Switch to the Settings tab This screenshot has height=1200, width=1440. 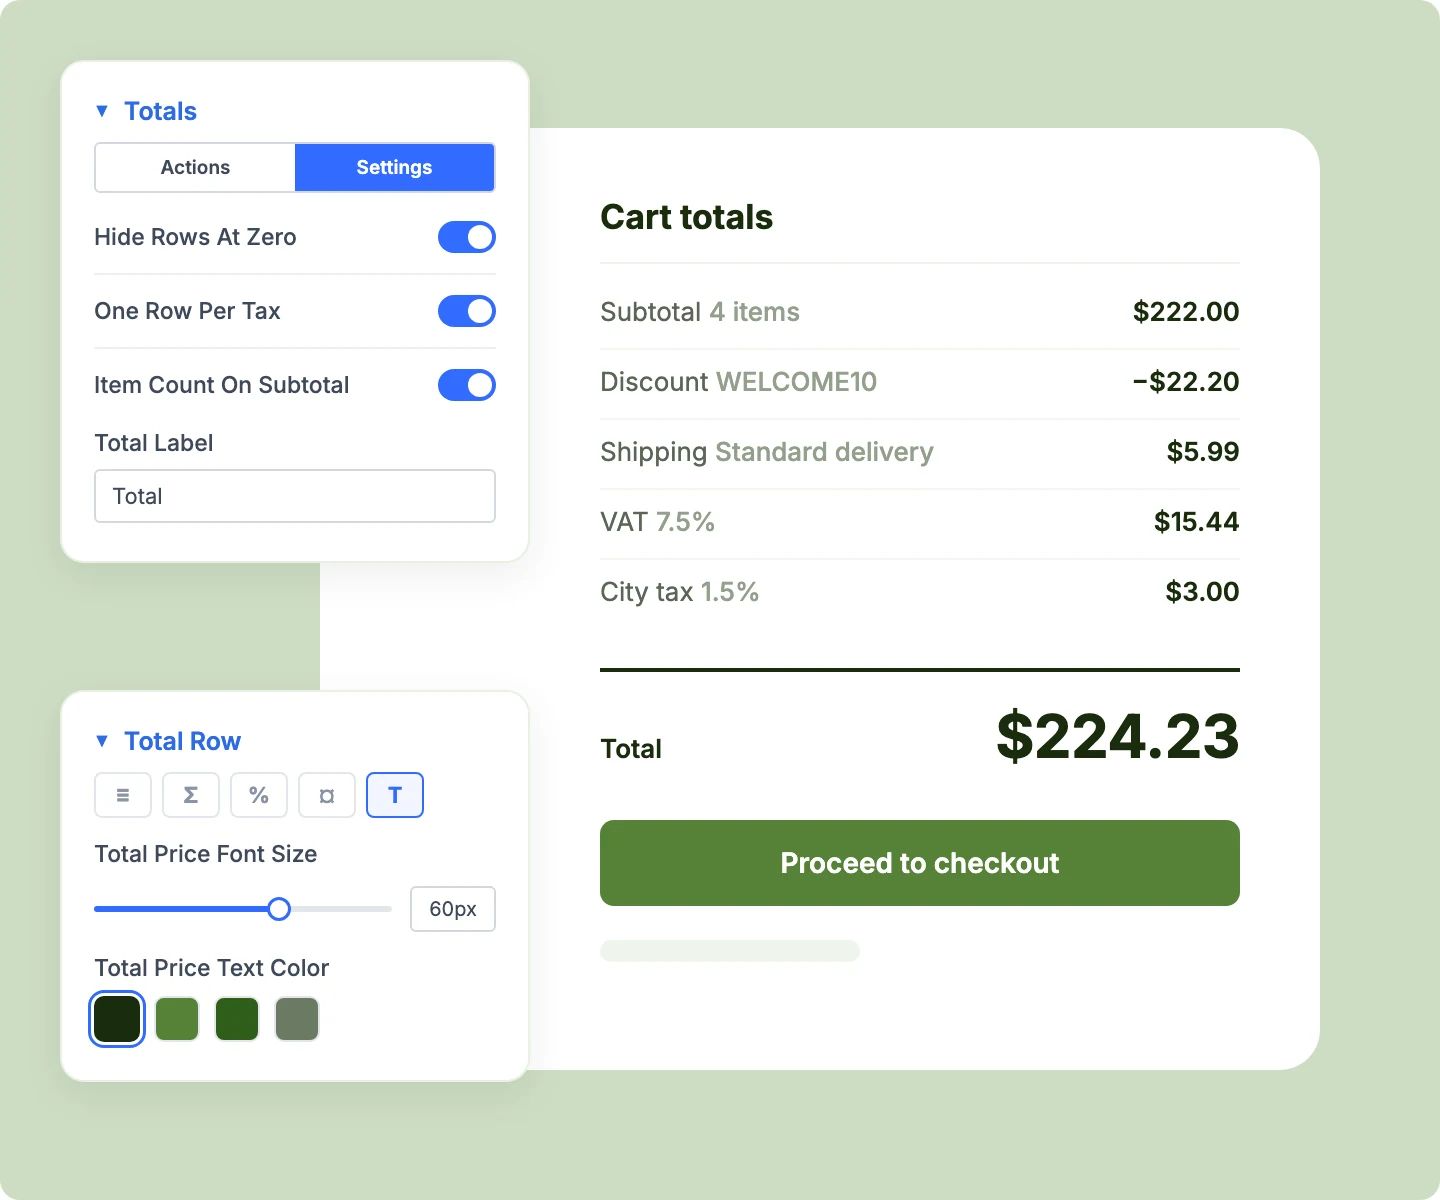(x=395, y=167)
